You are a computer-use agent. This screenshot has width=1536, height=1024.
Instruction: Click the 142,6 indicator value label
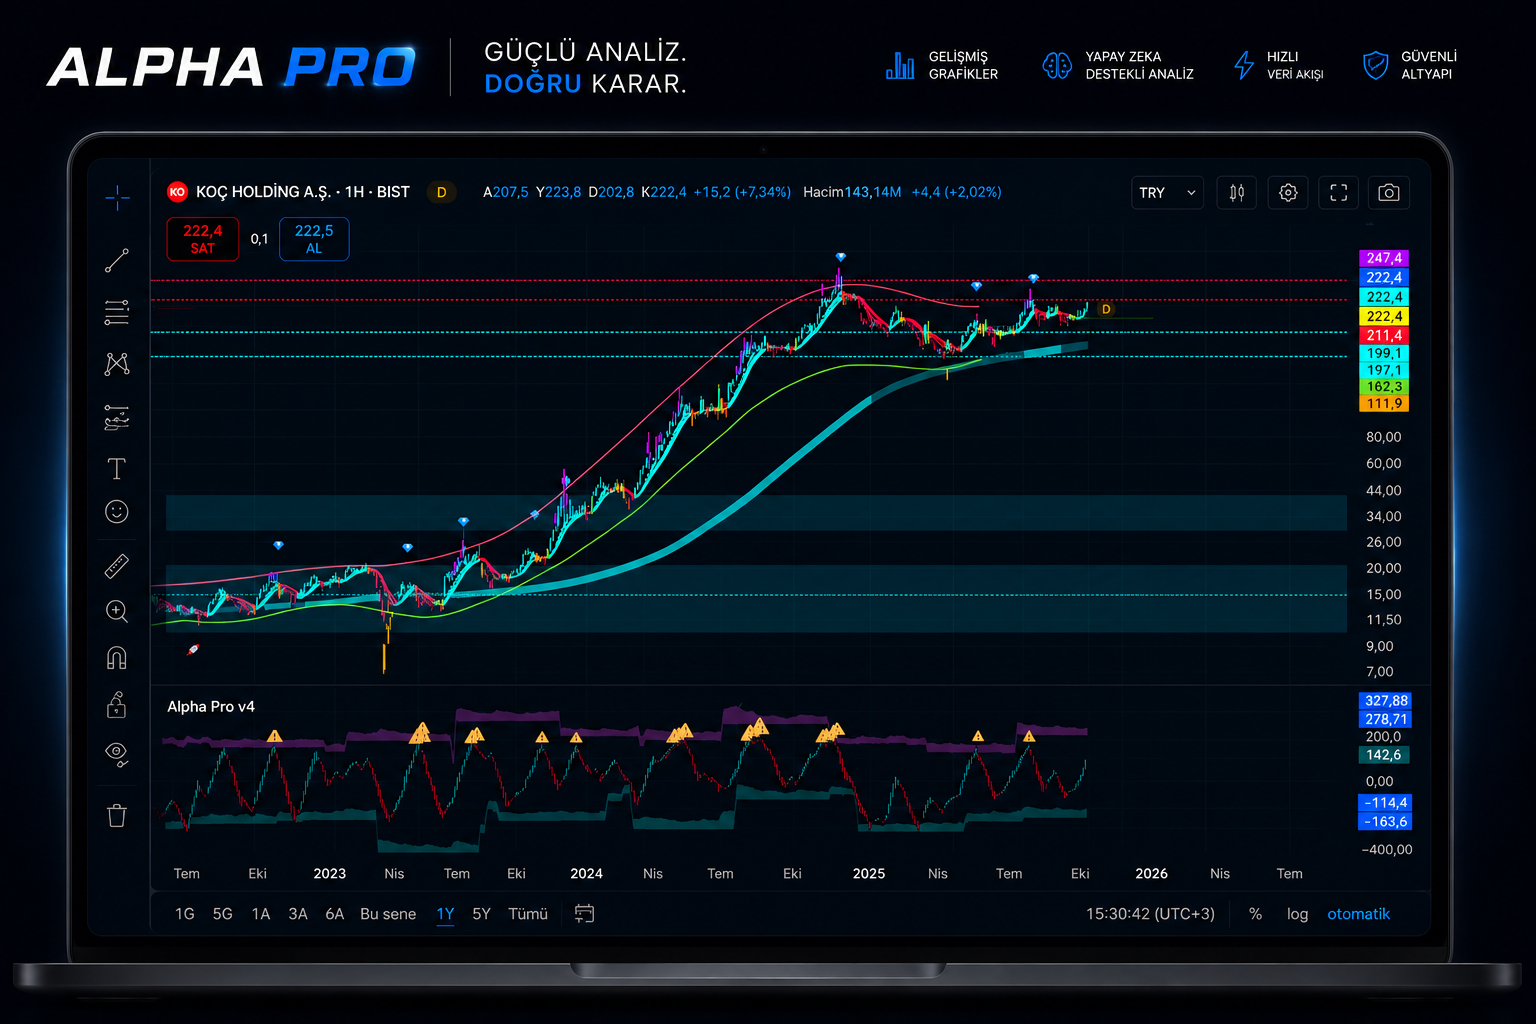pos(1384,755)
